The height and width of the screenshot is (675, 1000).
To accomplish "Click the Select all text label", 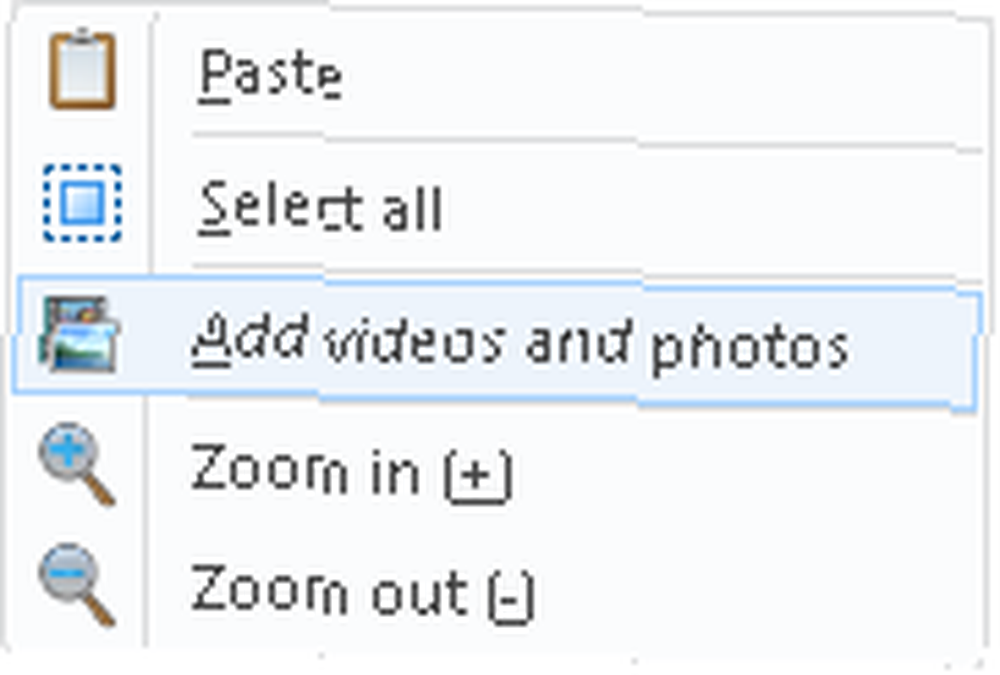I will pyautogui.click(x=320, y=207).
